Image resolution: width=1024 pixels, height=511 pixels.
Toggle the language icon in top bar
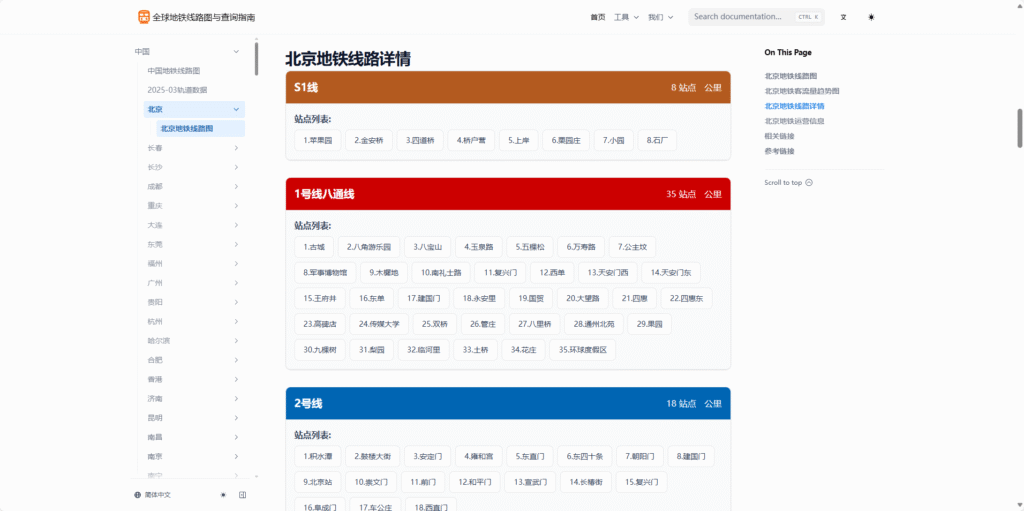pyautogui.click(x=843, y=17)
